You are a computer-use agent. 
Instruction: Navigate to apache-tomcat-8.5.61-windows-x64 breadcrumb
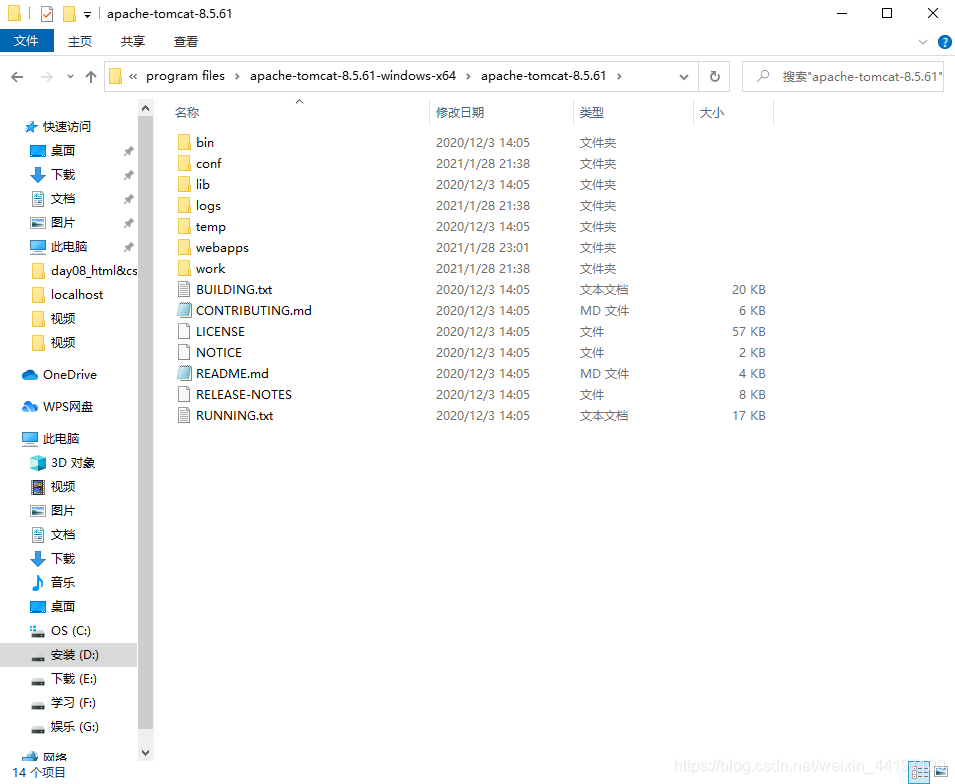click(353, 76)
